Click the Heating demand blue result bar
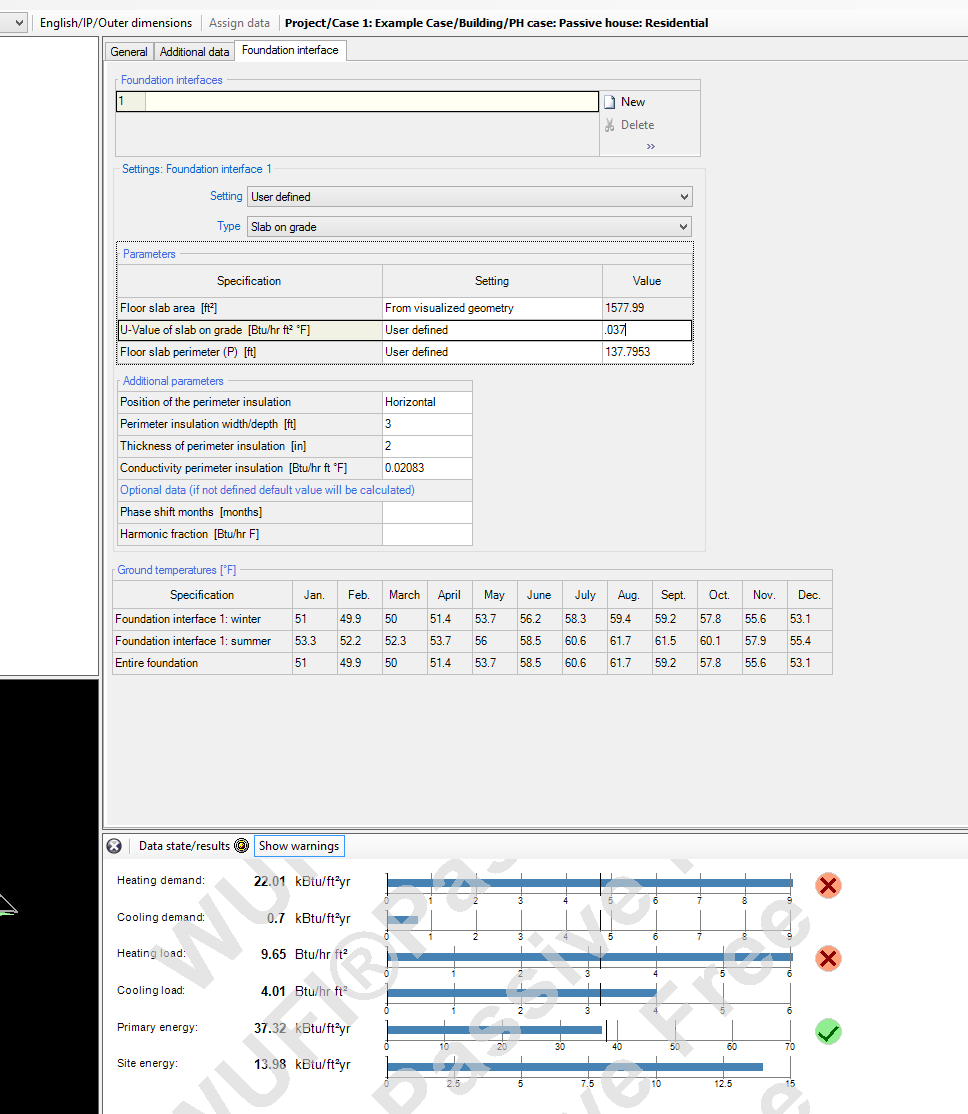The width and height of the screenshot is (968, 1114). click(589, 882)
